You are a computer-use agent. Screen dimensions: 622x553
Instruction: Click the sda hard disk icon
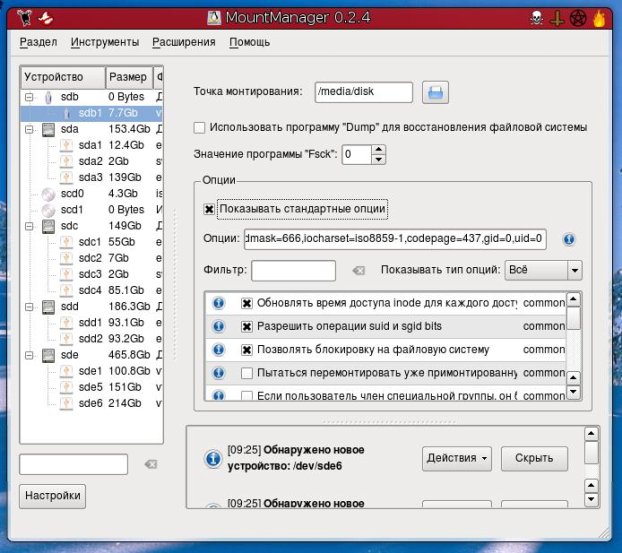click(48, 130)
